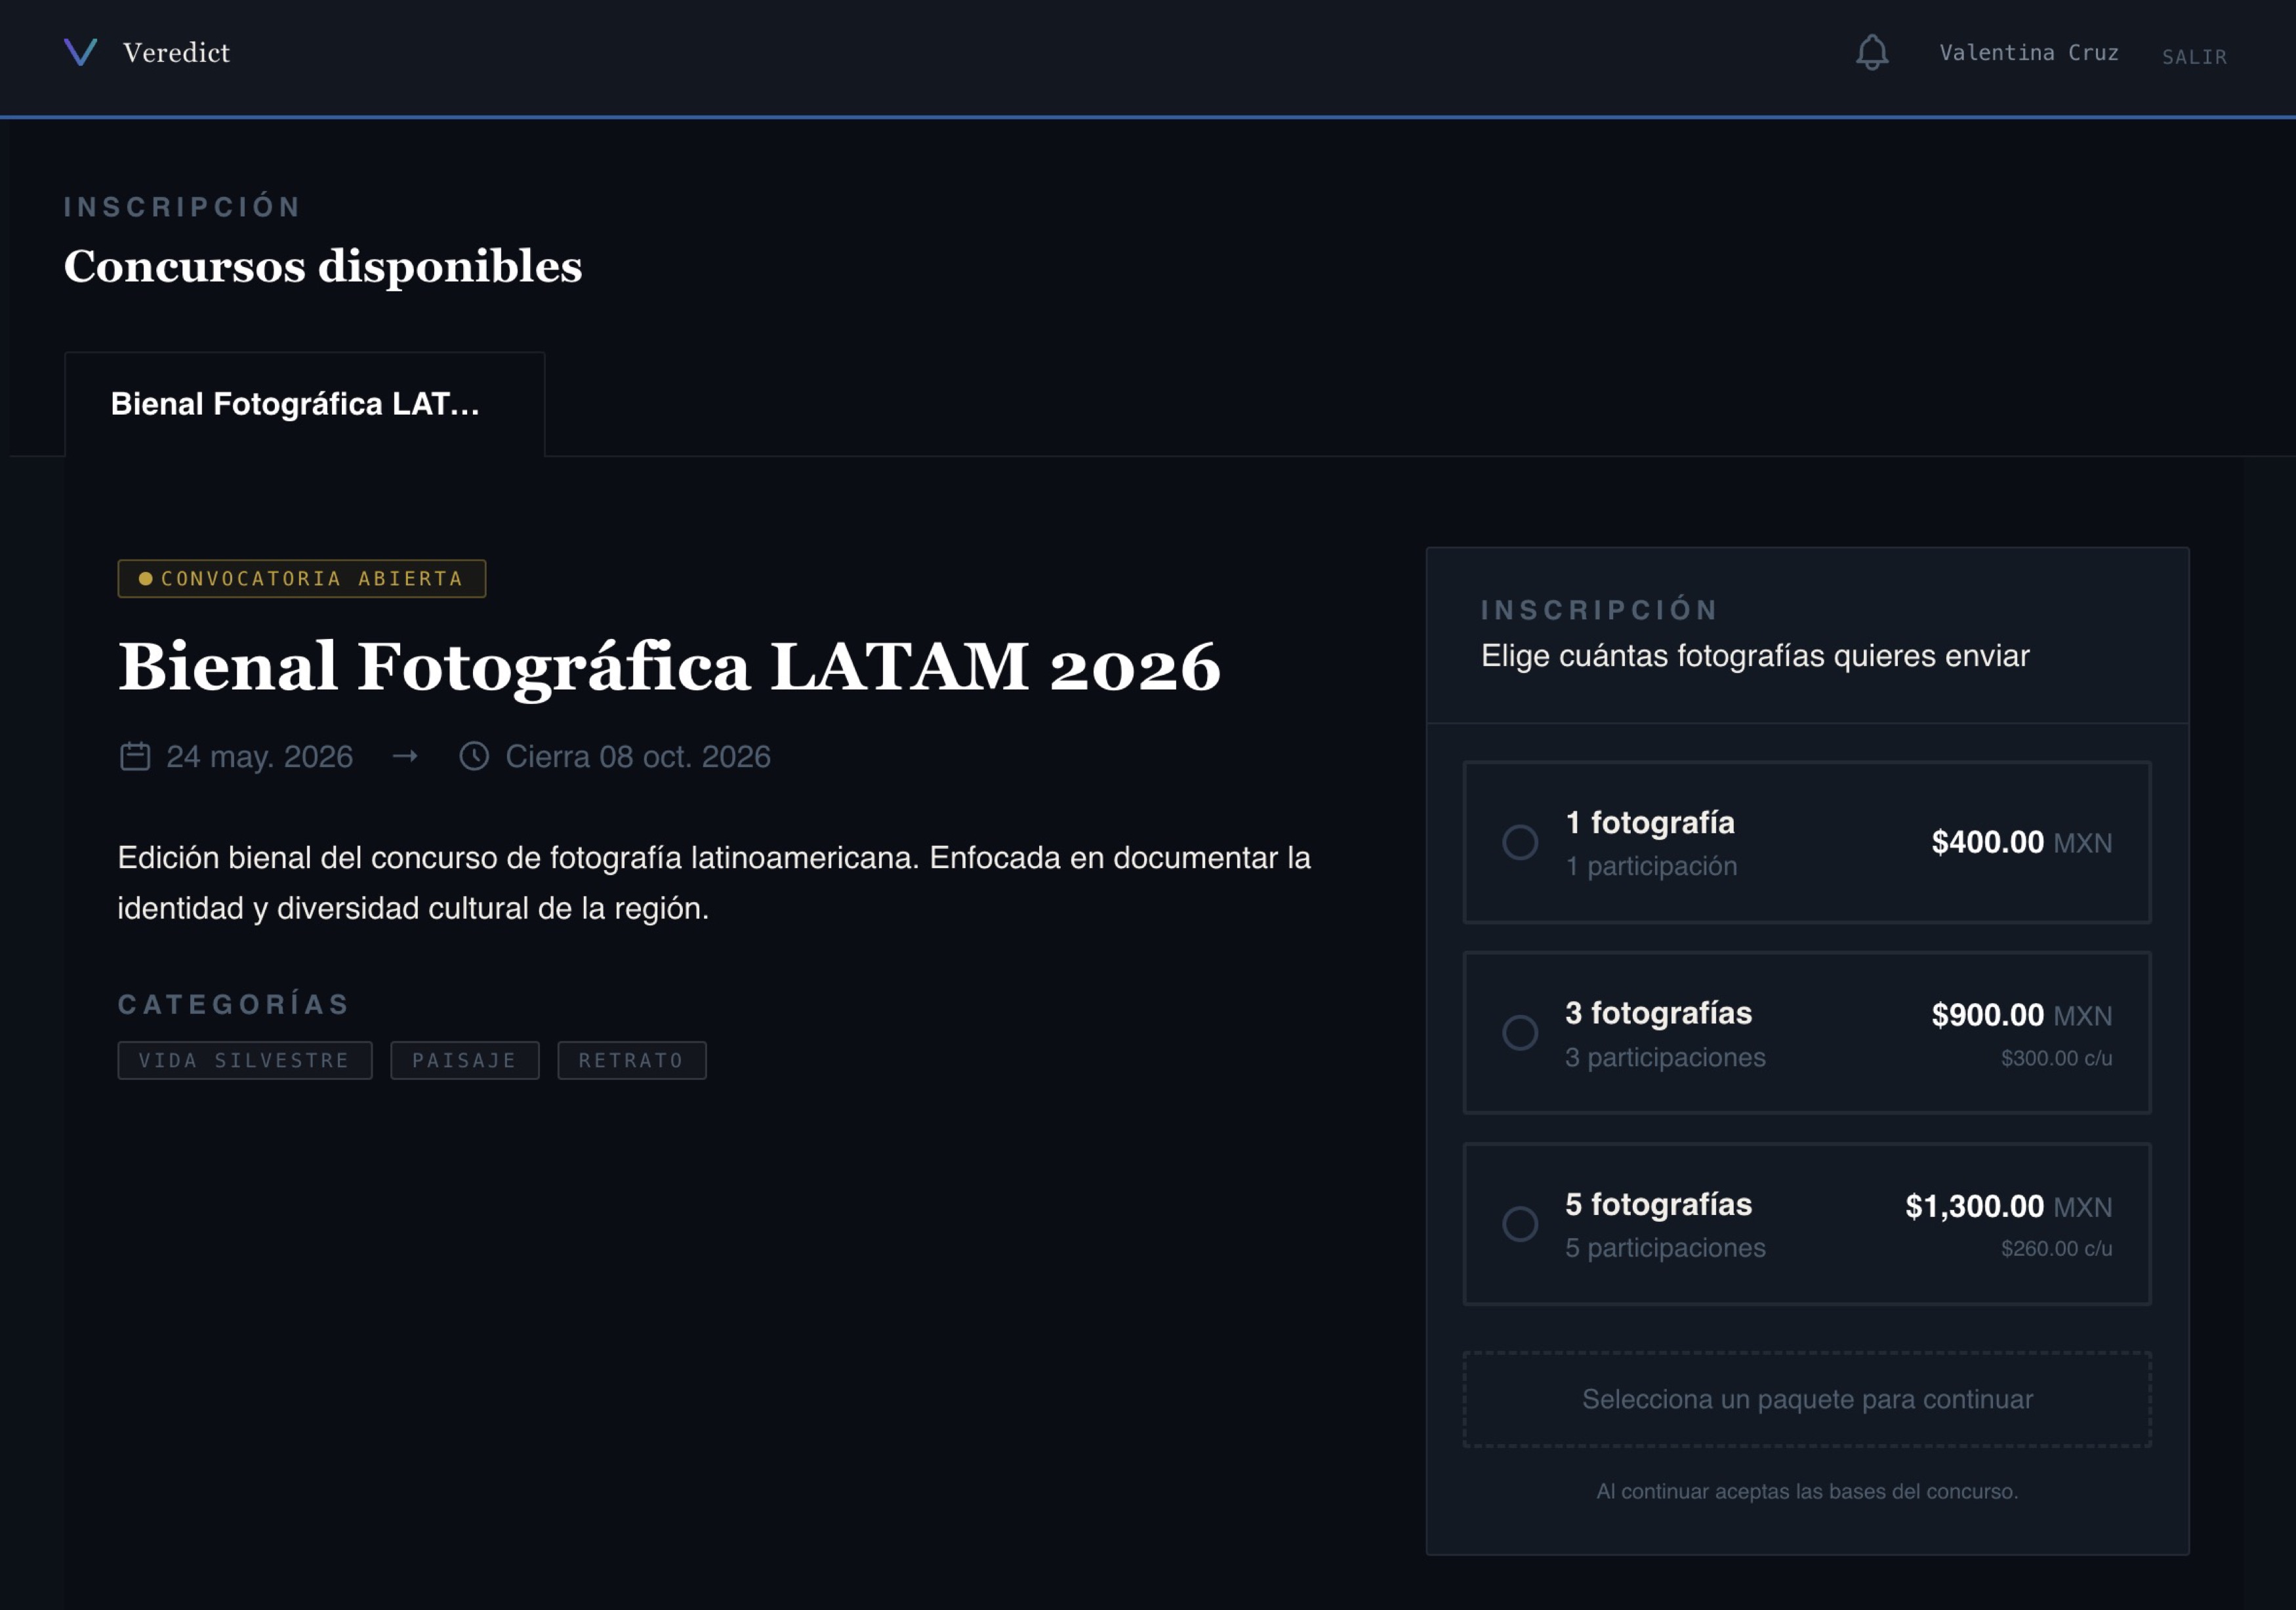Click the $260.00 c/u unit price
2296x1610 pixels.
2057,1249
